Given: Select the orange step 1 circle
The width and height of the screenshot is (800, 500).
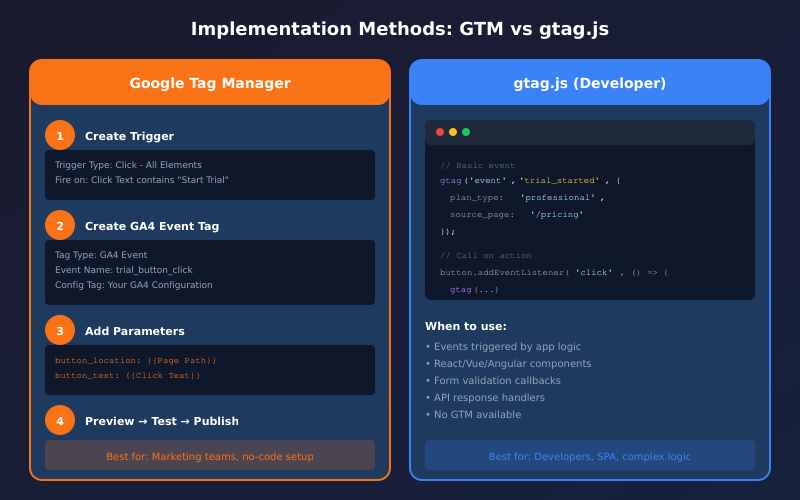Looking at the screenshot, I should click(x=60, y=135).
